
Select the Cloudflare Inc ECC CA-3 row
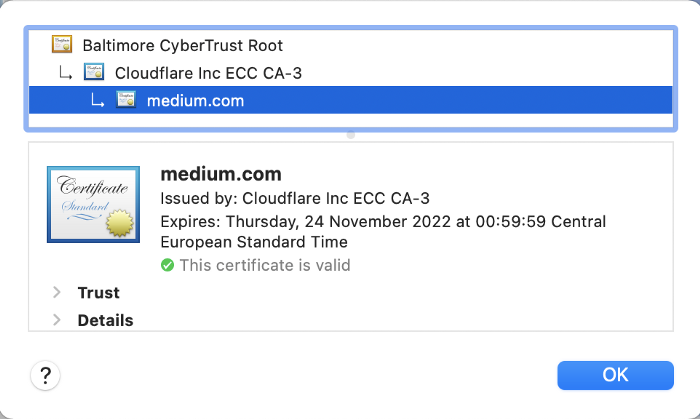pyautogui.click(x=208, y=72)
